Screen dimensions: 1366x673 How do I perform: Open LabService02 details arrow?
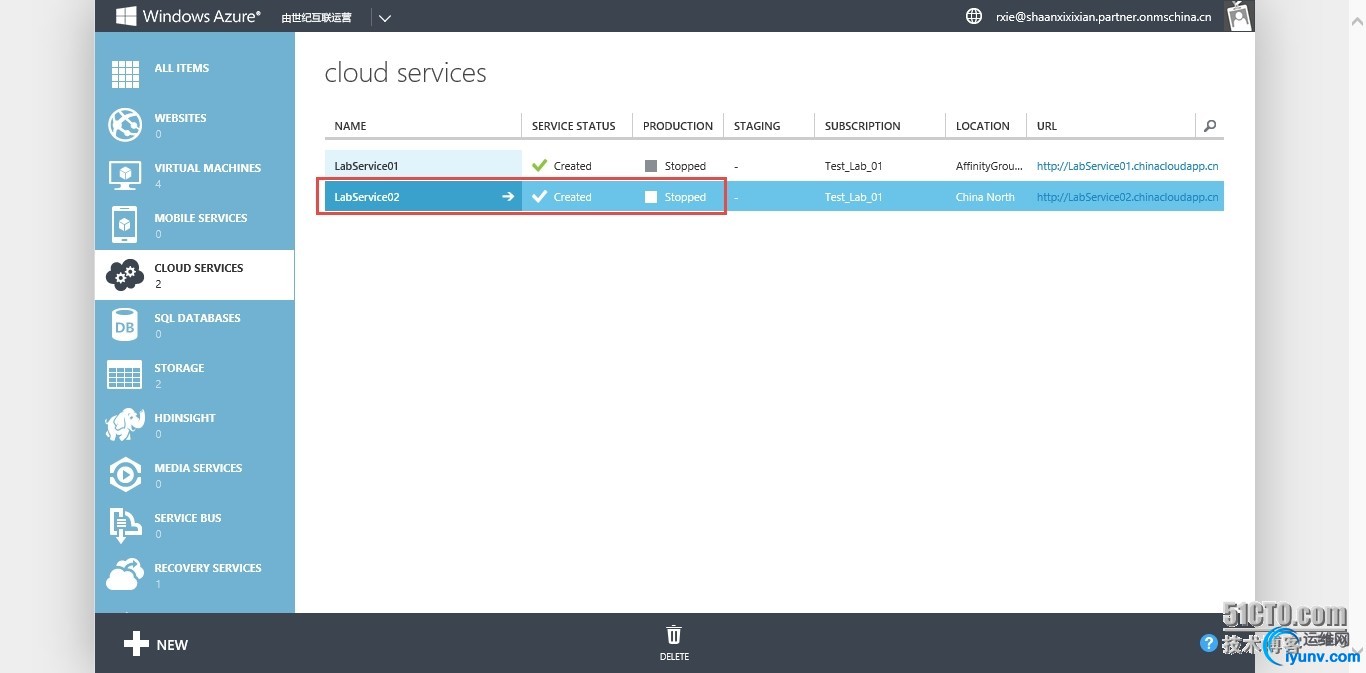click(508, 197)
